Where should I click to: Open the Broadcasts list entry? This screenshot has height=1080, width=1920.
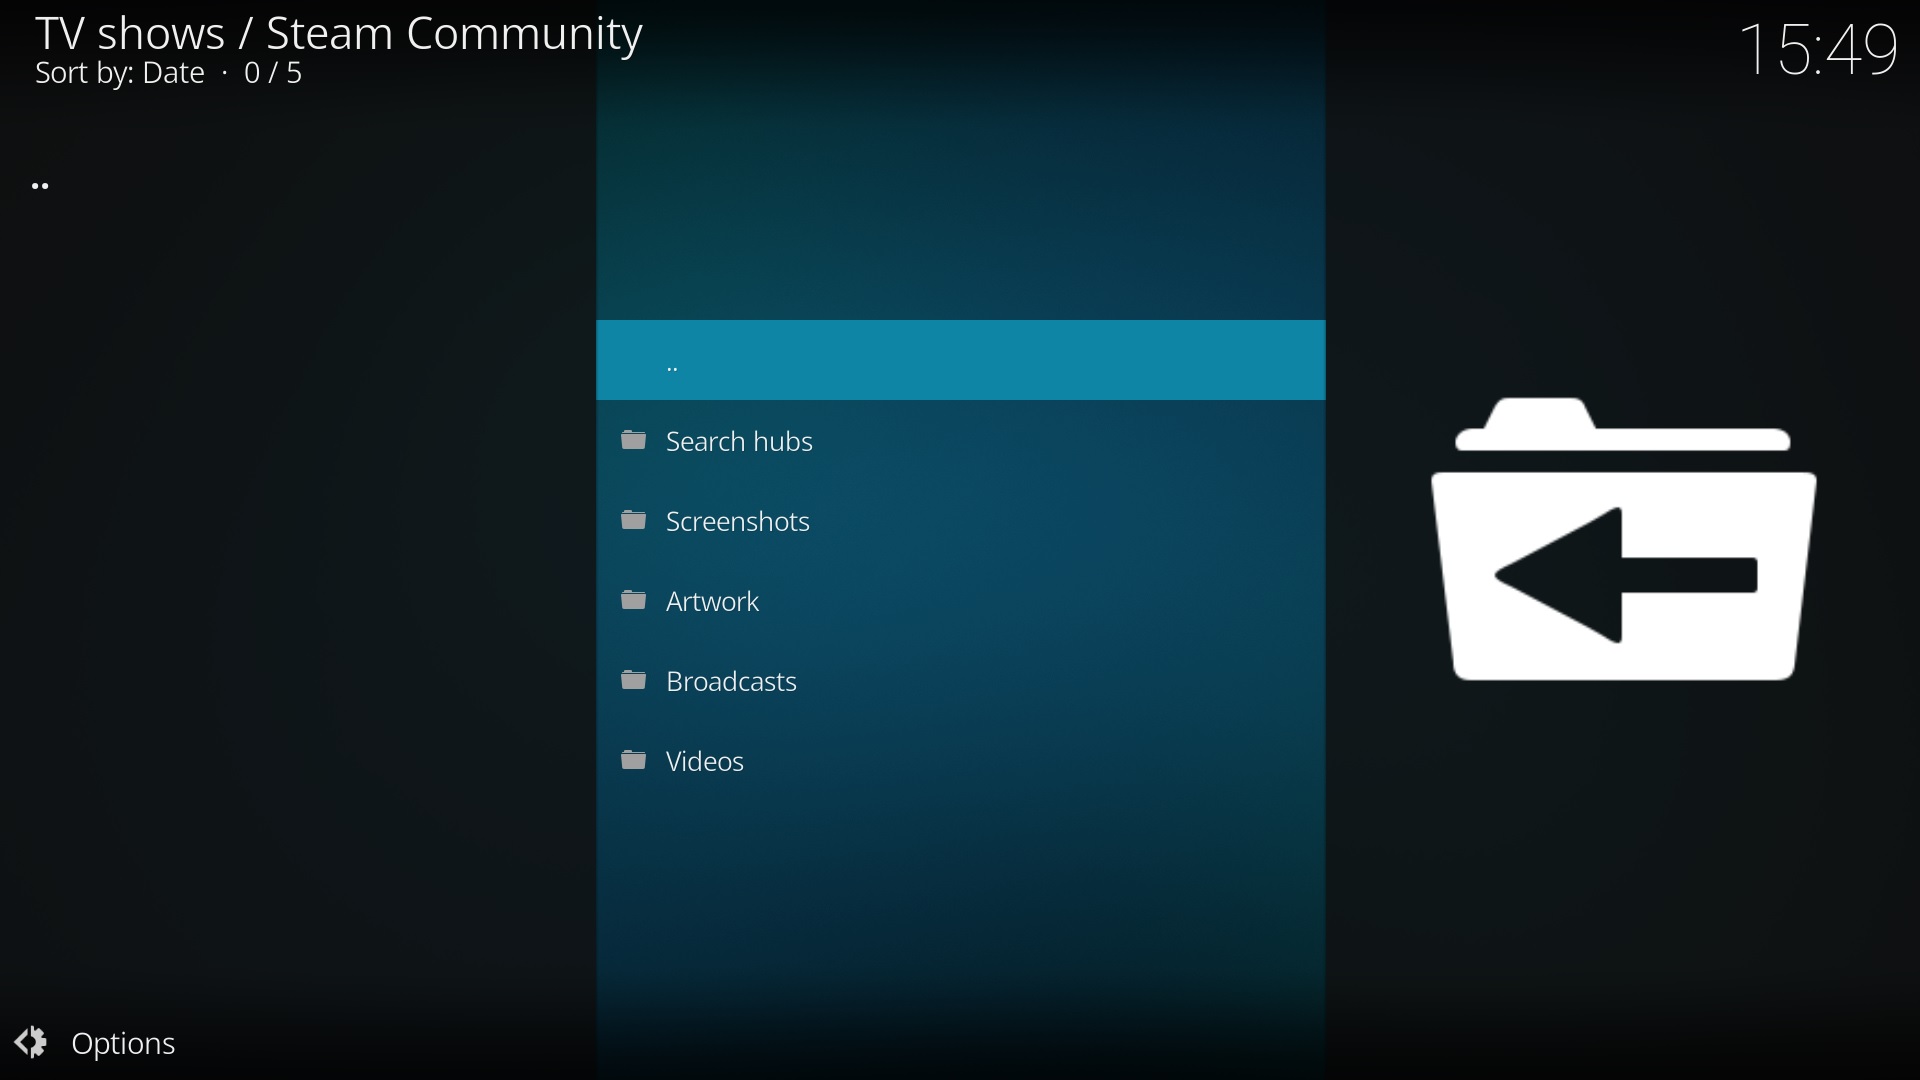click(731, 682)
